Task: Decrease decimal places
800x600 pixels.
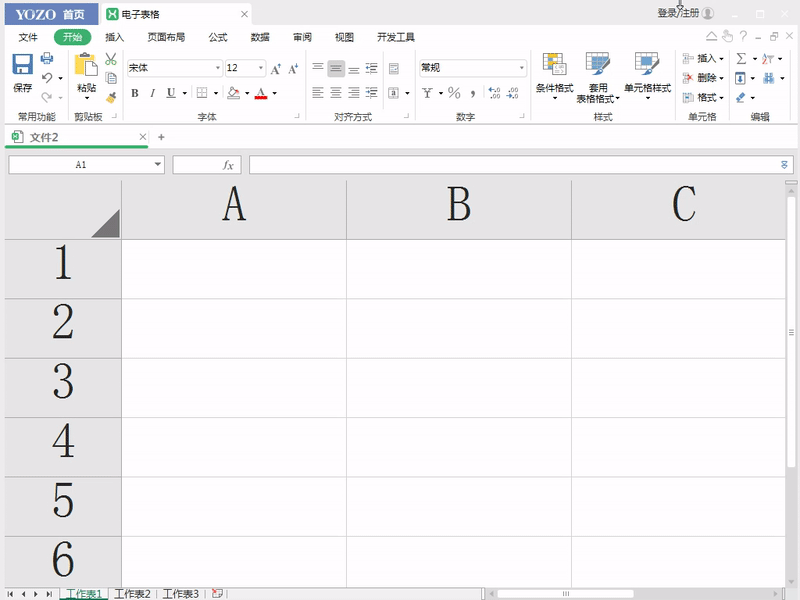Action: coord(512,93)
